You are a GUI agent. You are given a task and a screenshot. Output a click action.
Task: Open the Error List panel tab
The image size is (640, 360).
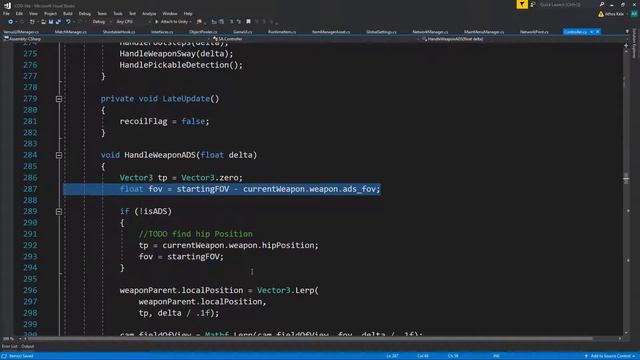9,347
